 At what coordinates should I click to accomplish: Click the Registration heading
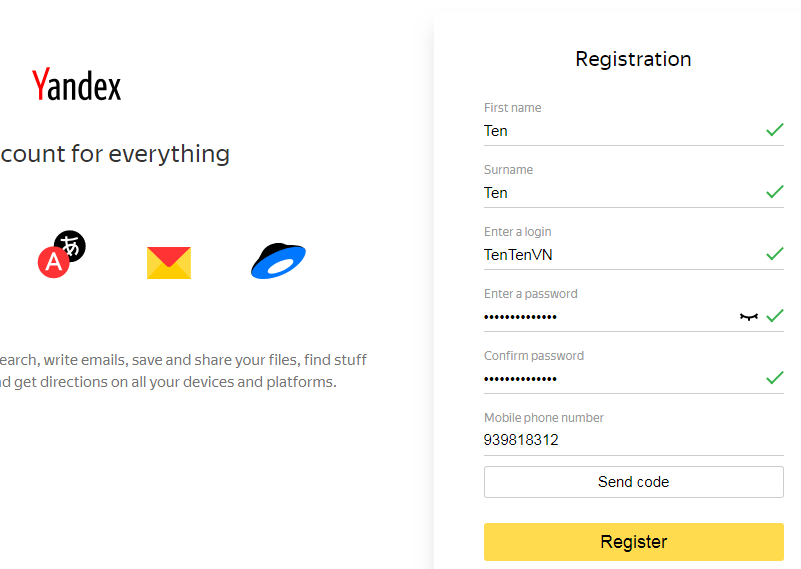pyautogui.click(x=633, y=59)
